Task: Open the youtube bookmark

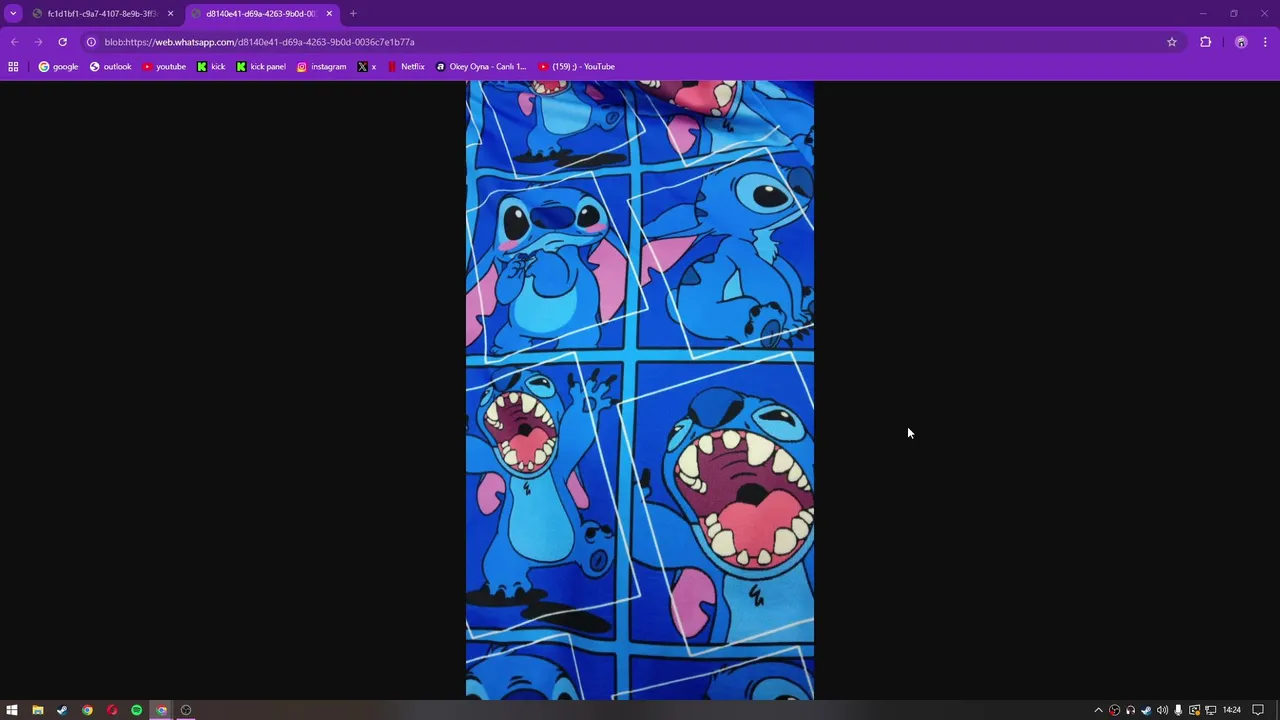Action: pyautogui.click(x=164, y=67)
